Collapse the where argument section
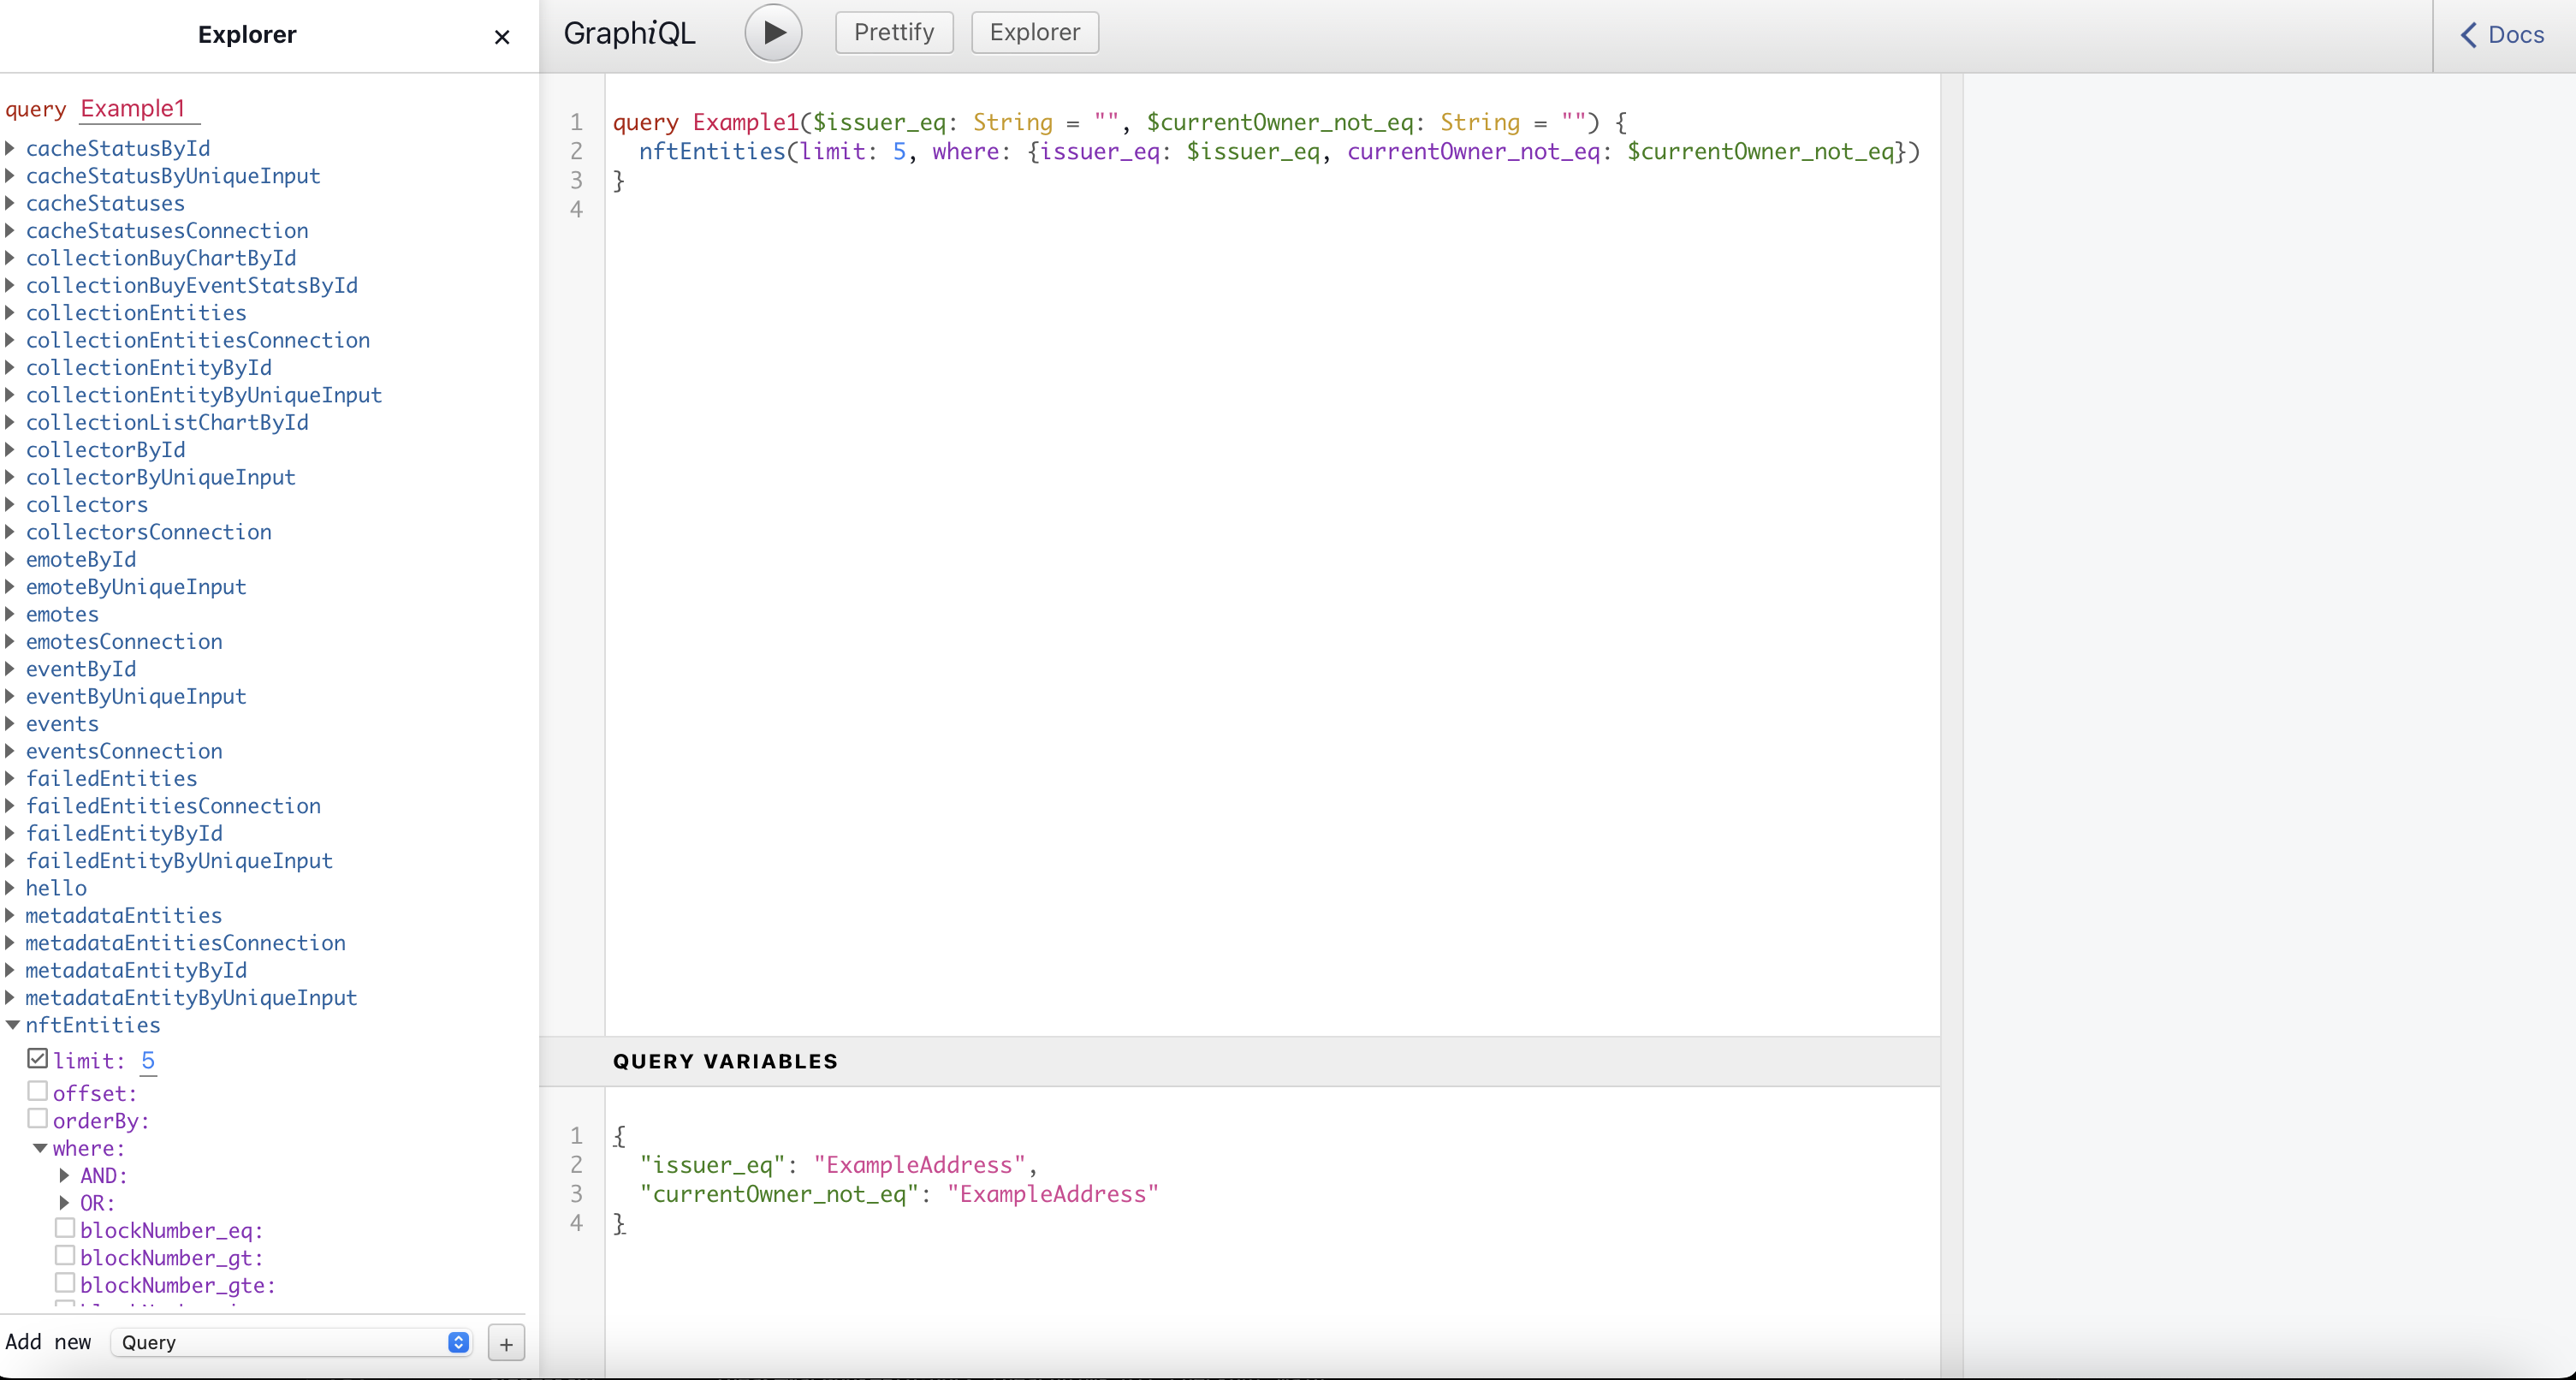This screenshot has height=1380, width=2576. click(40, 1148)
